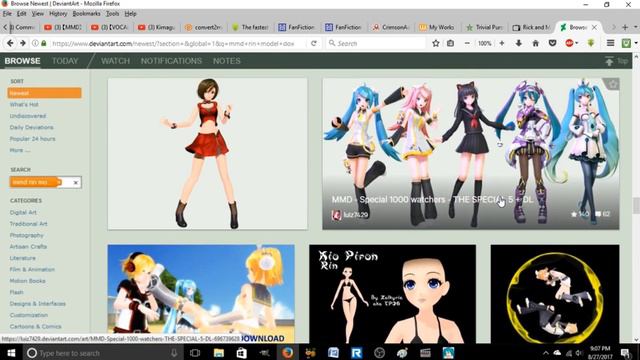Bookmark this page with the star icon
The width and height of the screenshot is (640, 360).
(x=436, y=43)
